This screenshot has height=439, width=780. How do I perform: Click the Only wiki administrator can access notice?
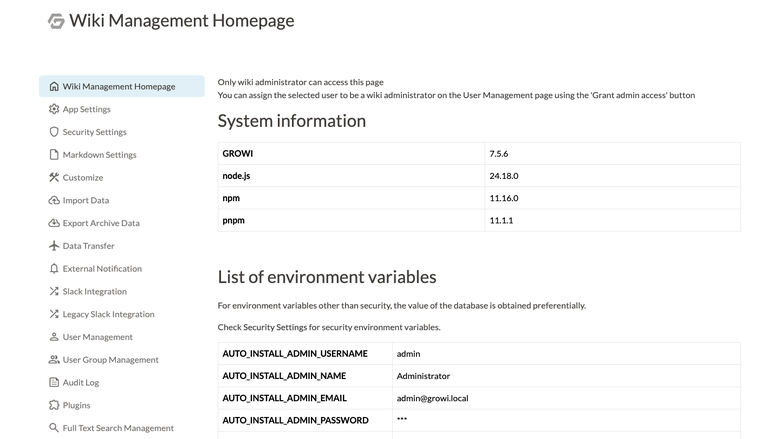(300, 82)
